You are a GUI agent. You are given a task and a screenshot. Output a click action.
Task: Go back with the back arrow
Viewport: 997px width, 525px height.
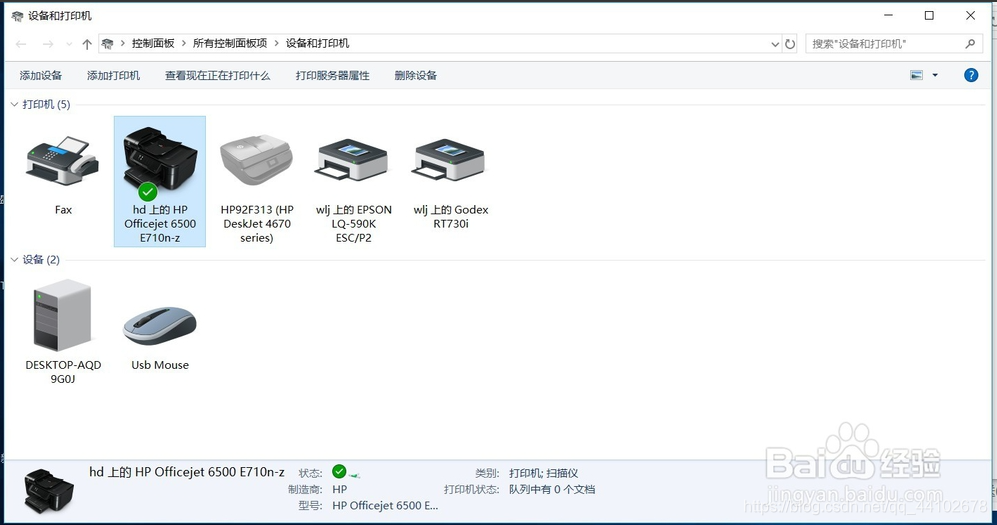coord(21,44)
